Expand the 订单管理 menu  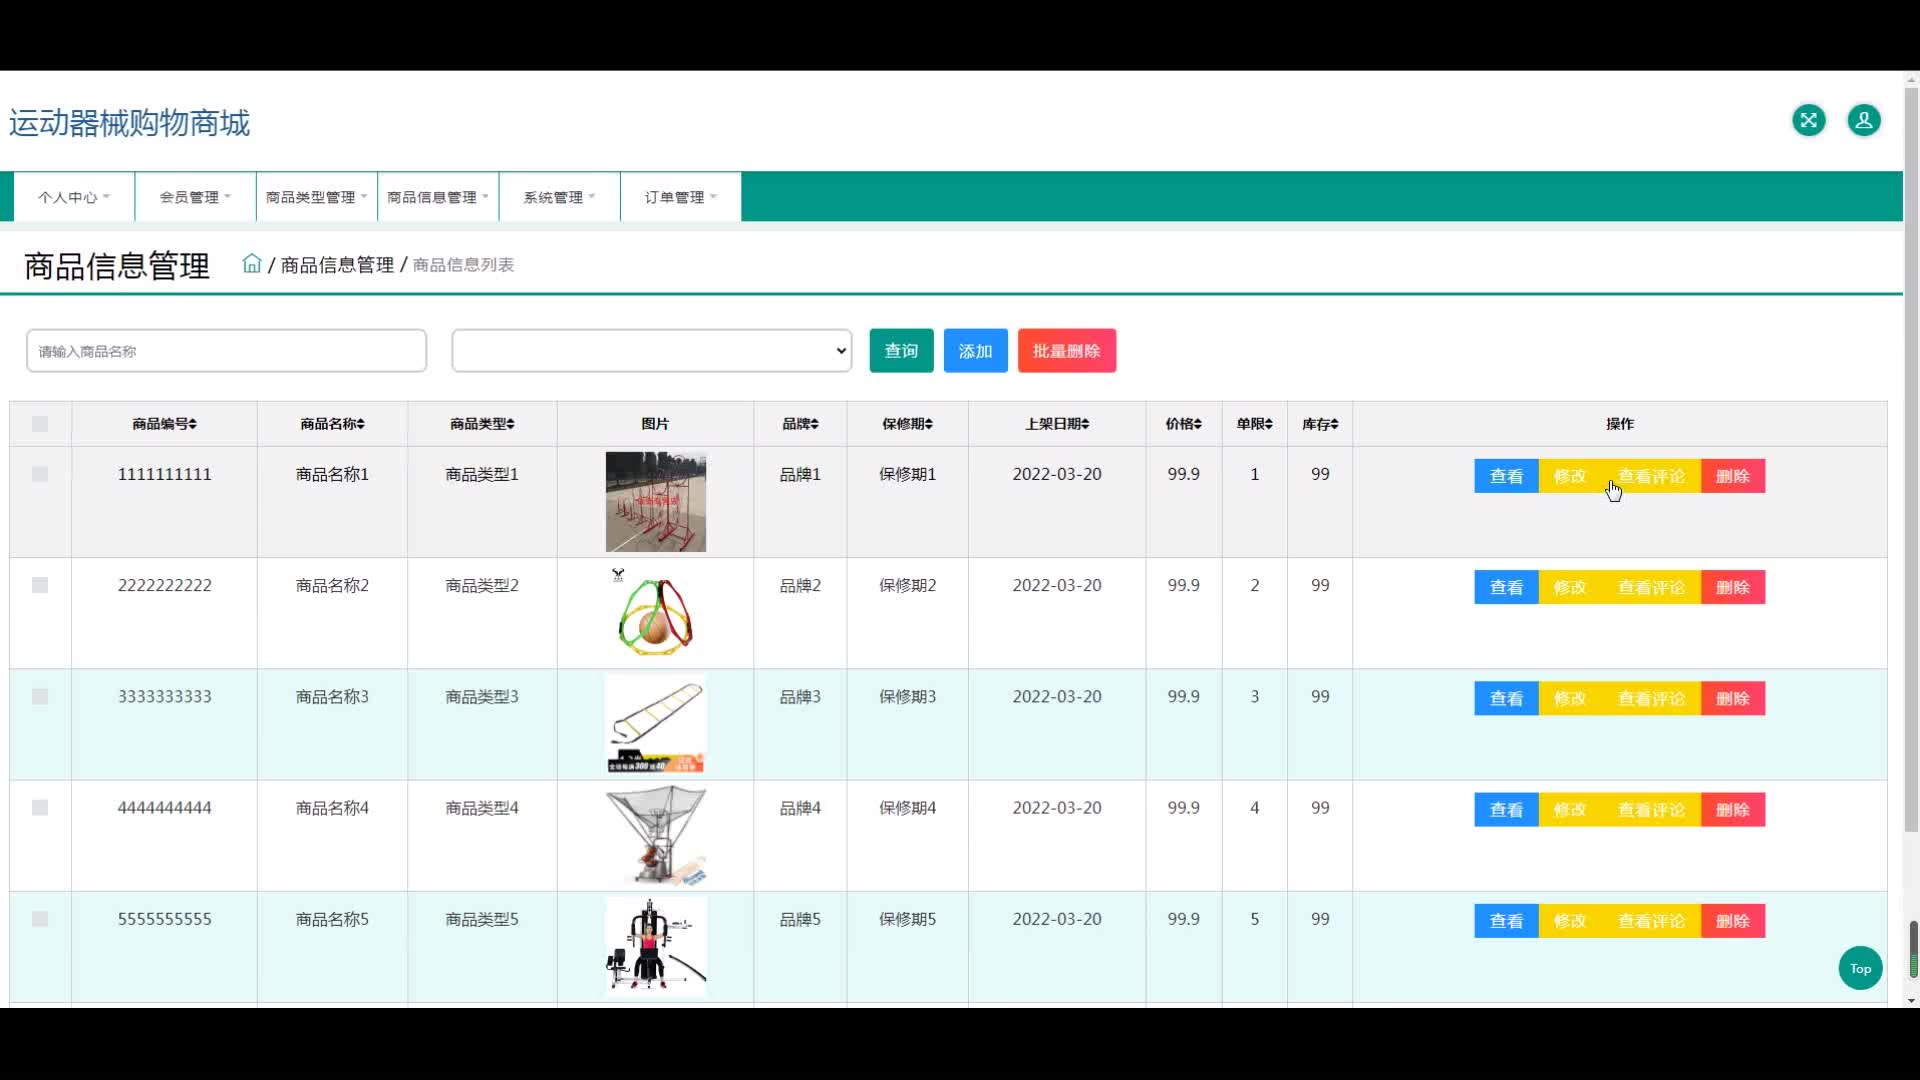[x=680, y=197]
